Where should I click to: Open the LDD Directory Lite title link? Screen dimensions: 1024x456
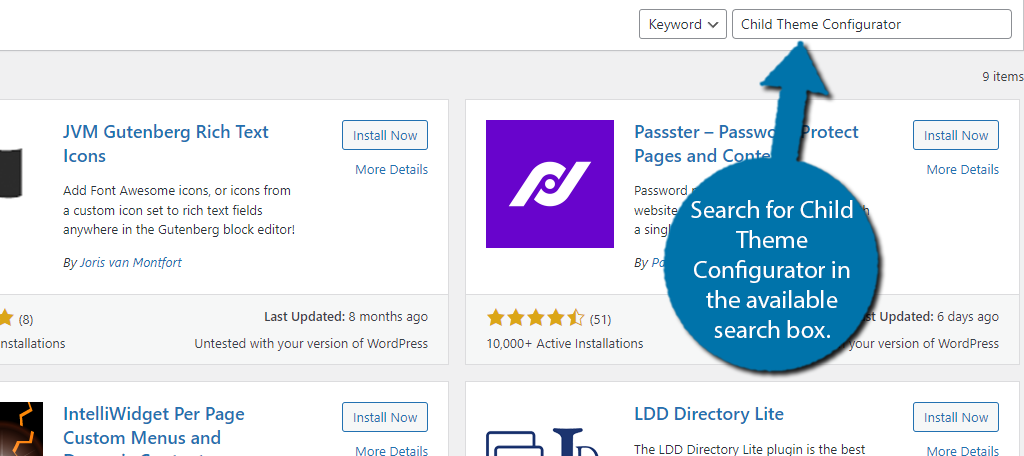[x=709, y=414]
